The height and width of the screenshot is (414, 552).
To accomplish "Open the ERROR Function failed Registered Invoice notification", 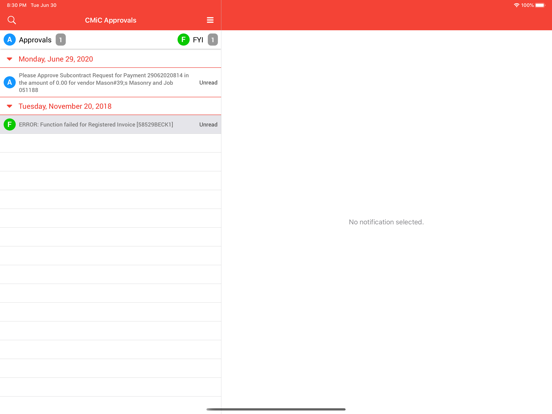I will click(111, 124).
